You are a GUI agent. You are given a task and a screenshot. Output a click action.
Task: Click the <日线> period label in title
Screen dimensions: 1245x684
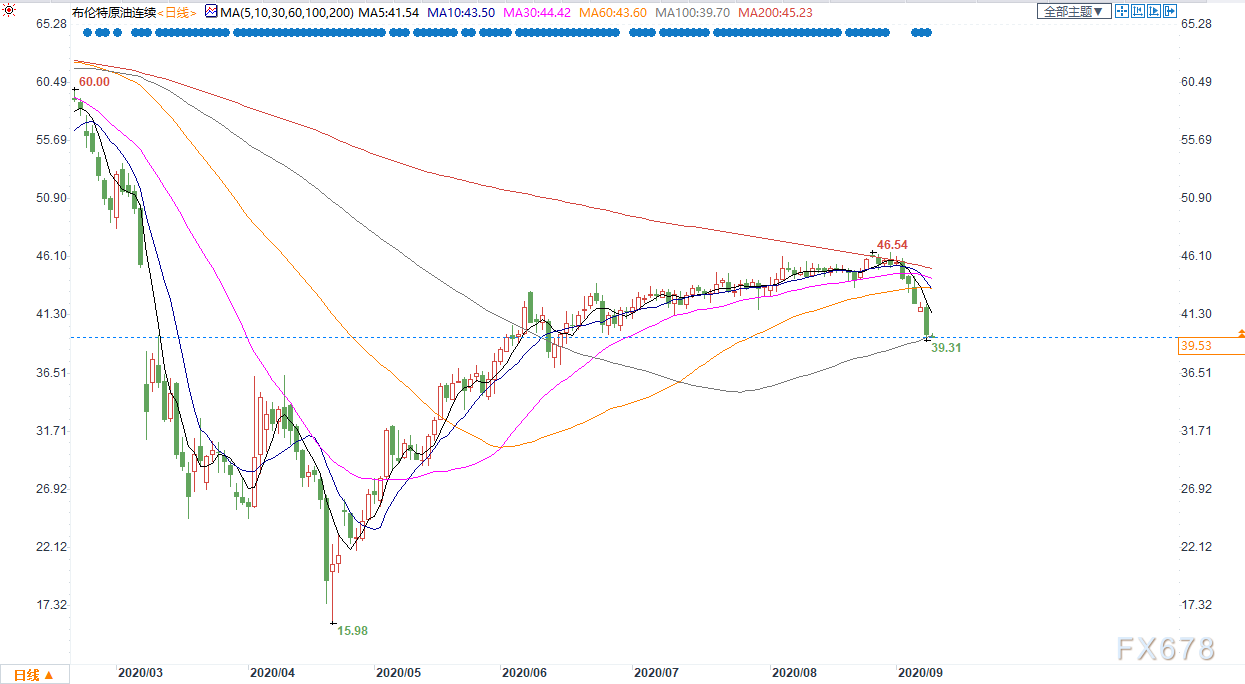(177, 12)
